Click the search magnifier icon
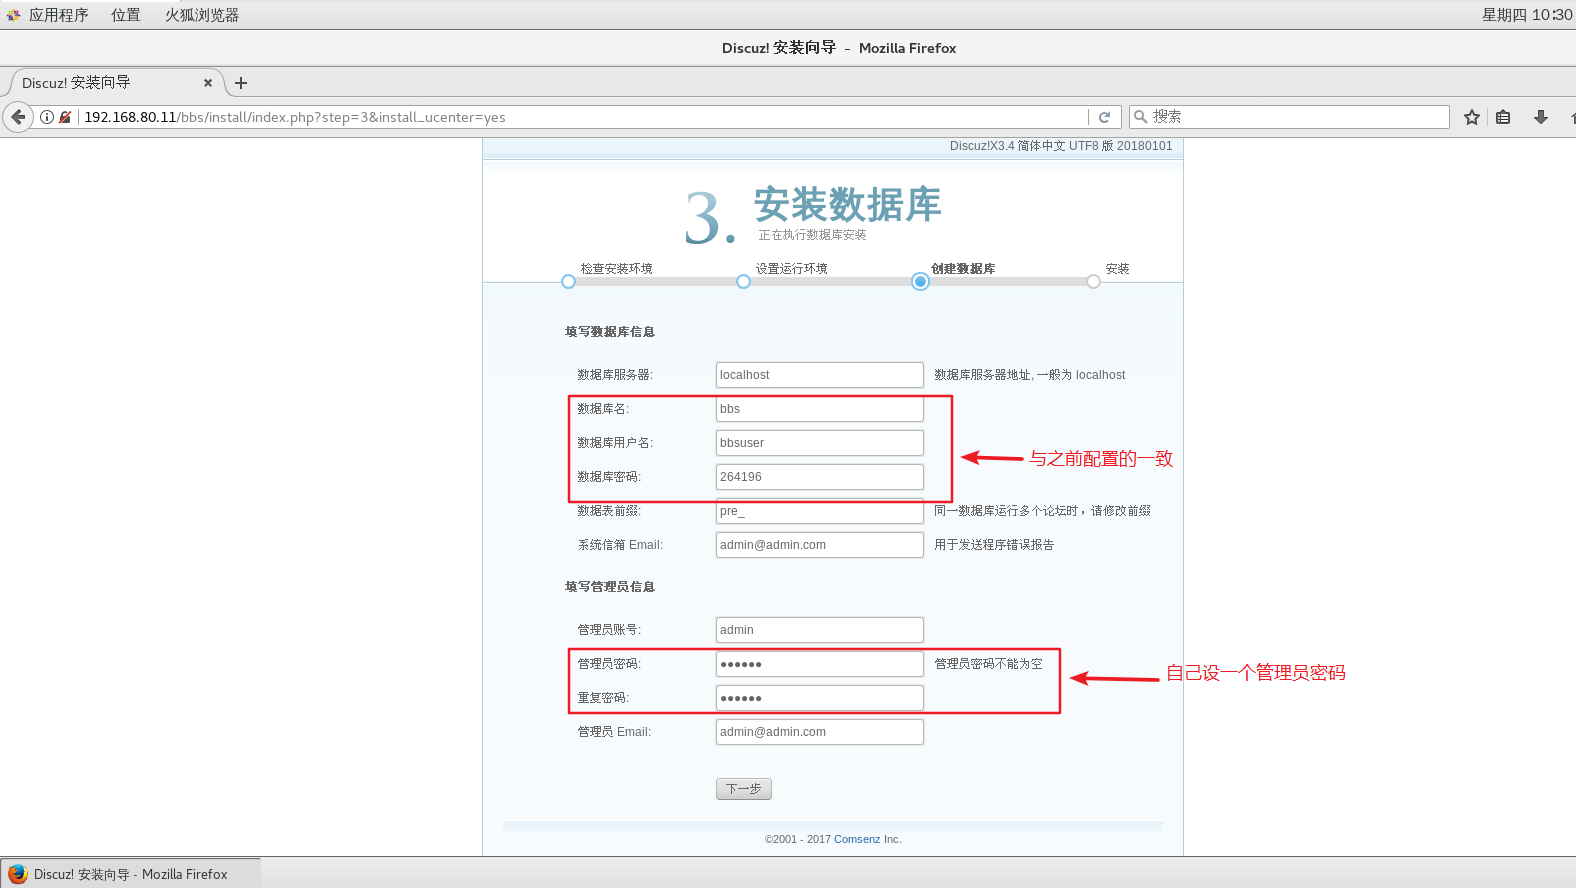 click(1140, 117)
